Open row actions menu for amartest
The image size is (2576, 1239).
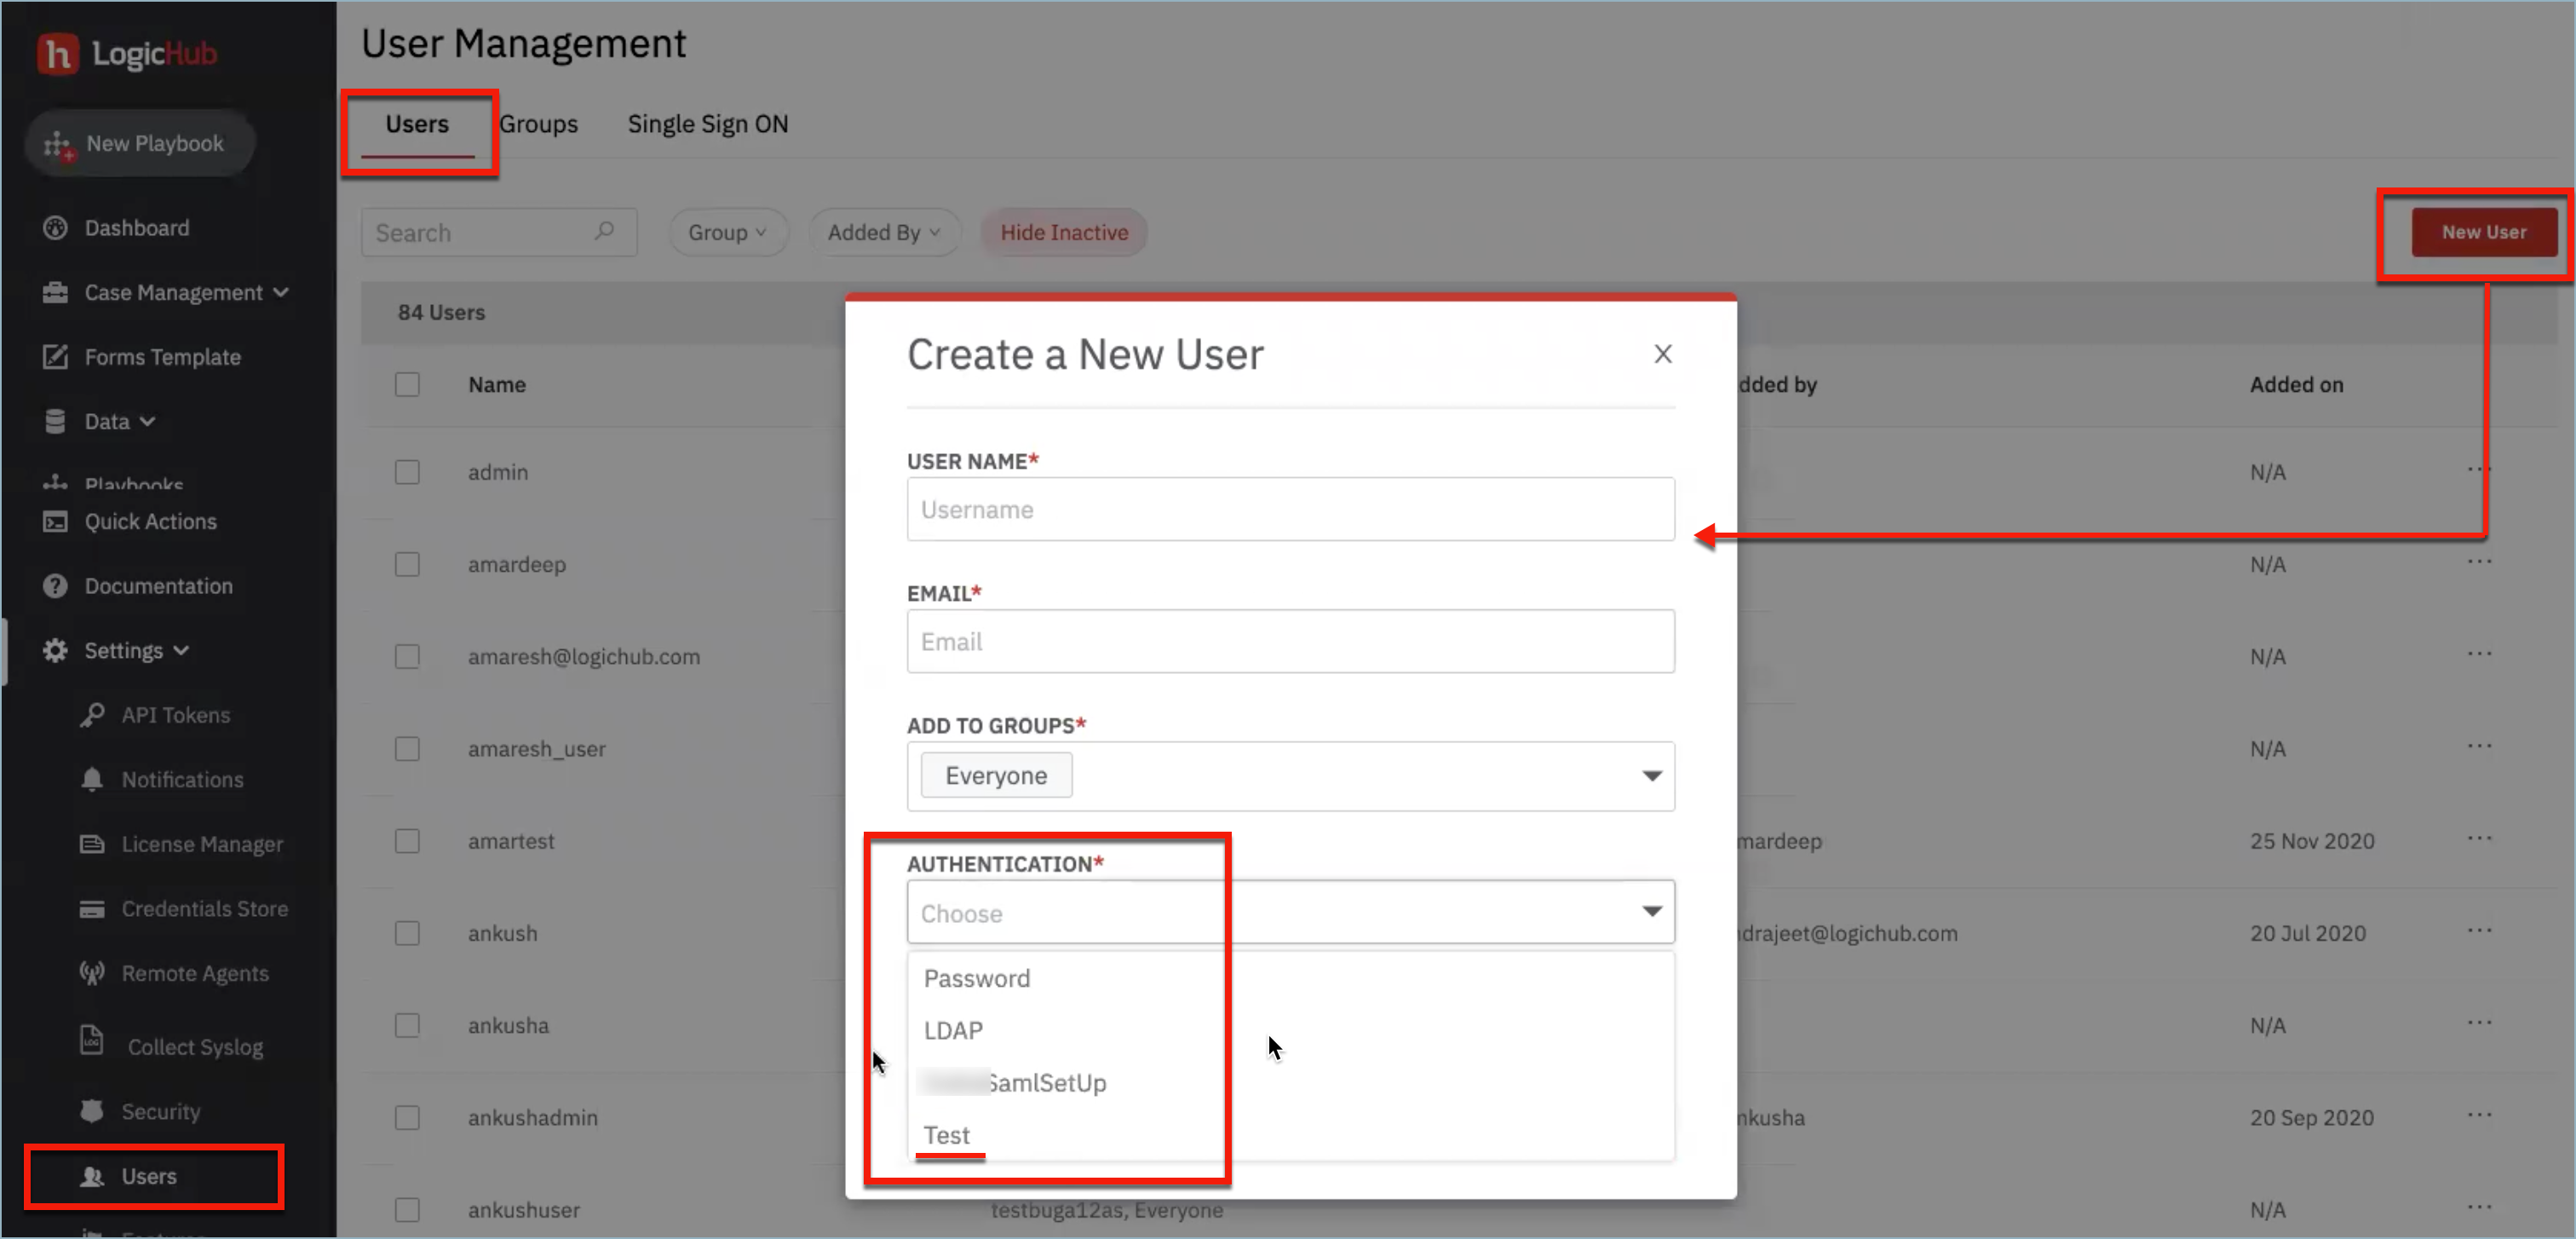point(2479,838)
